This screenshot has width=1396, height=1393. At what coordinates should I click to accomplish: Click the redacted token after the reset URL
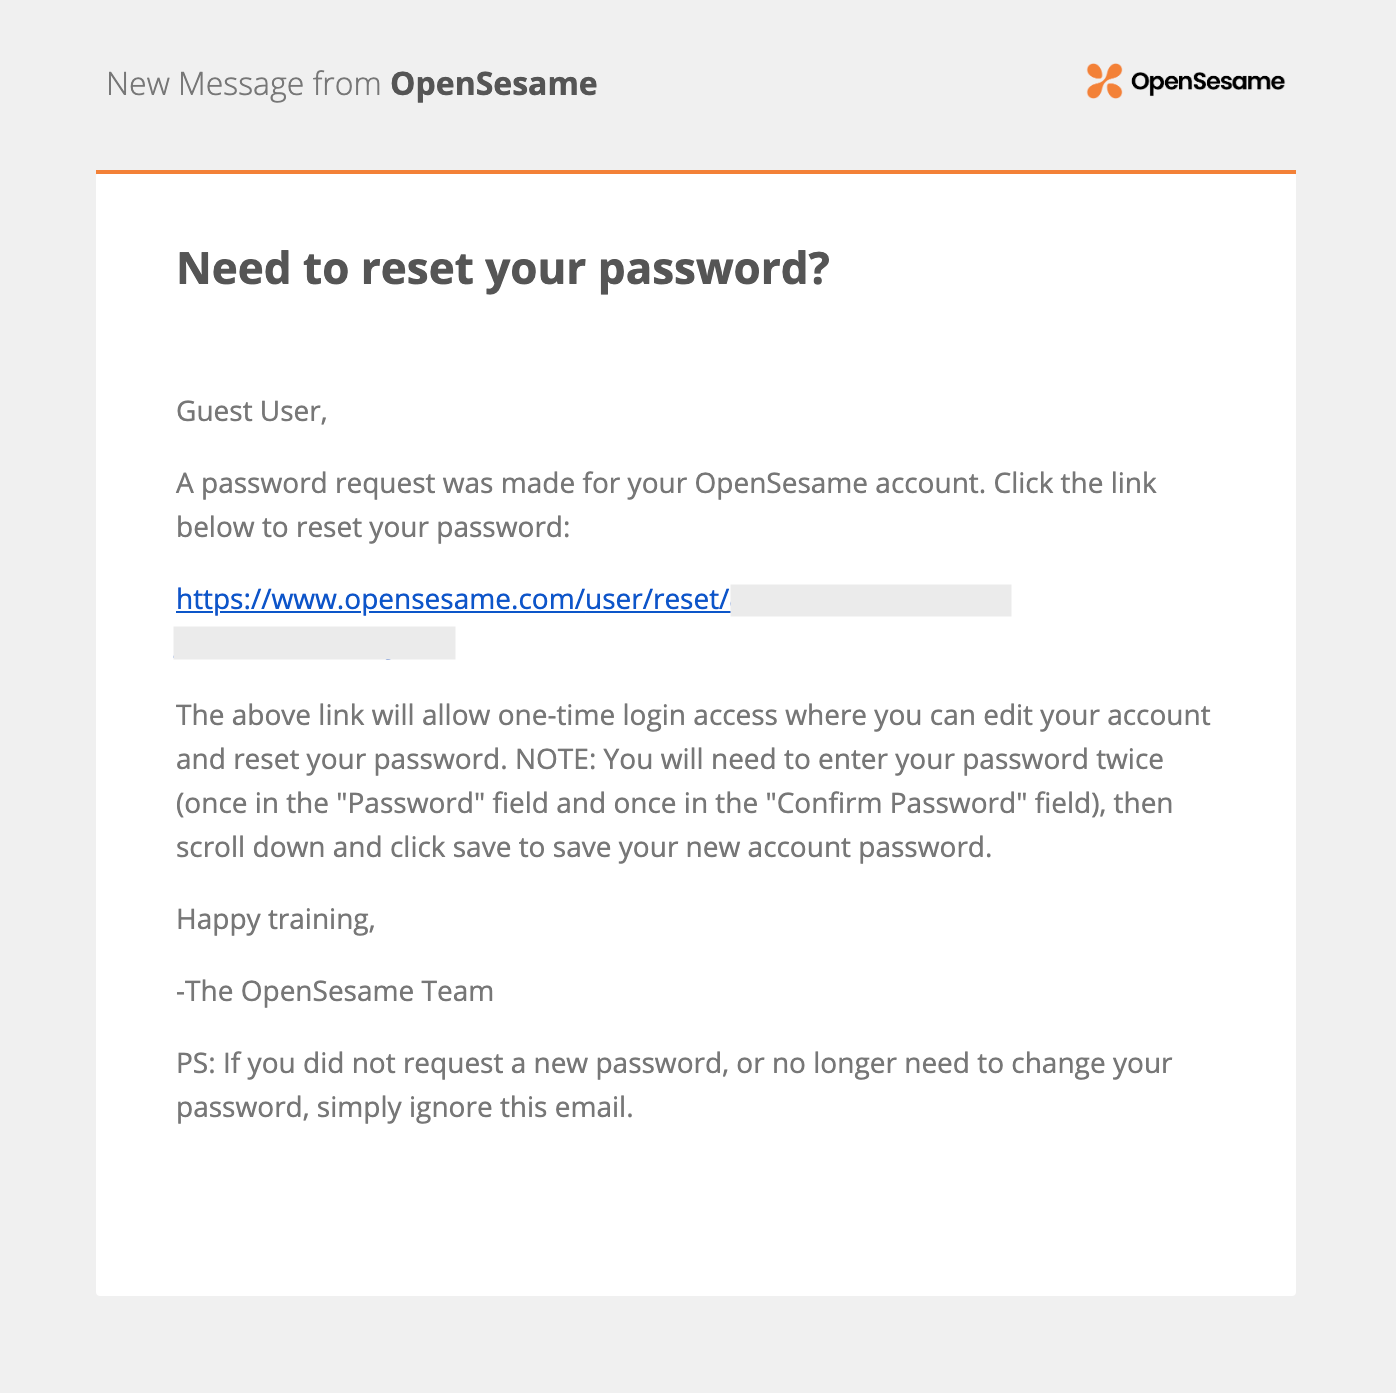[872, 601]
